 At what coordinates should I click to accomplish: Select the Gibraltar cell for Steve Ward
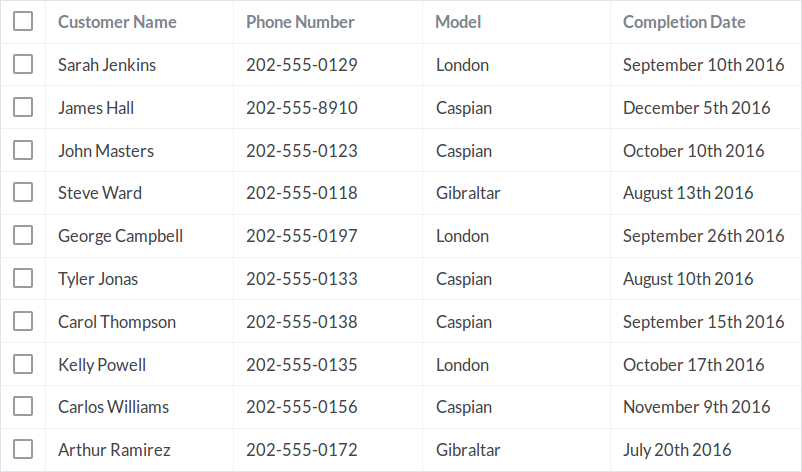[468, 193]
